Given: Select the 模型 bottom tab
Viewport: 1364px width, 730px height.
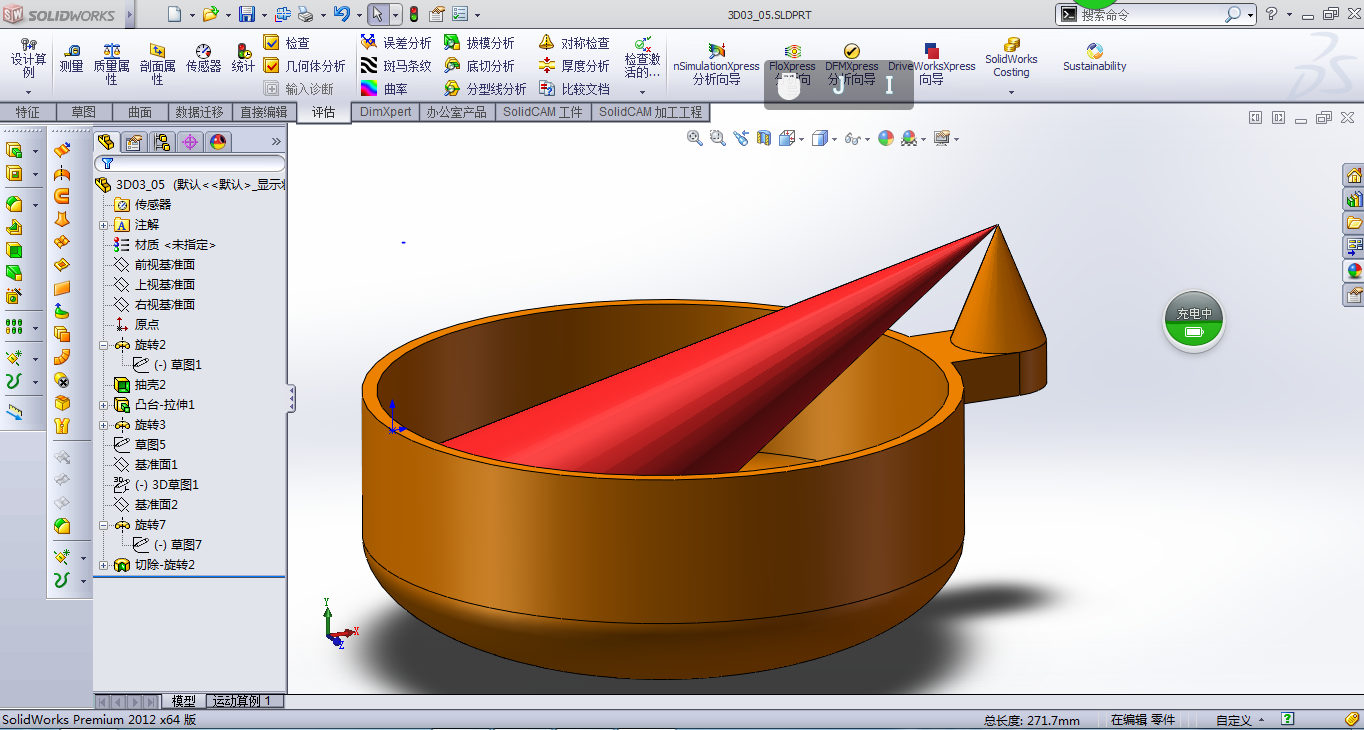Looking at the screenshot, I should 184,701.
